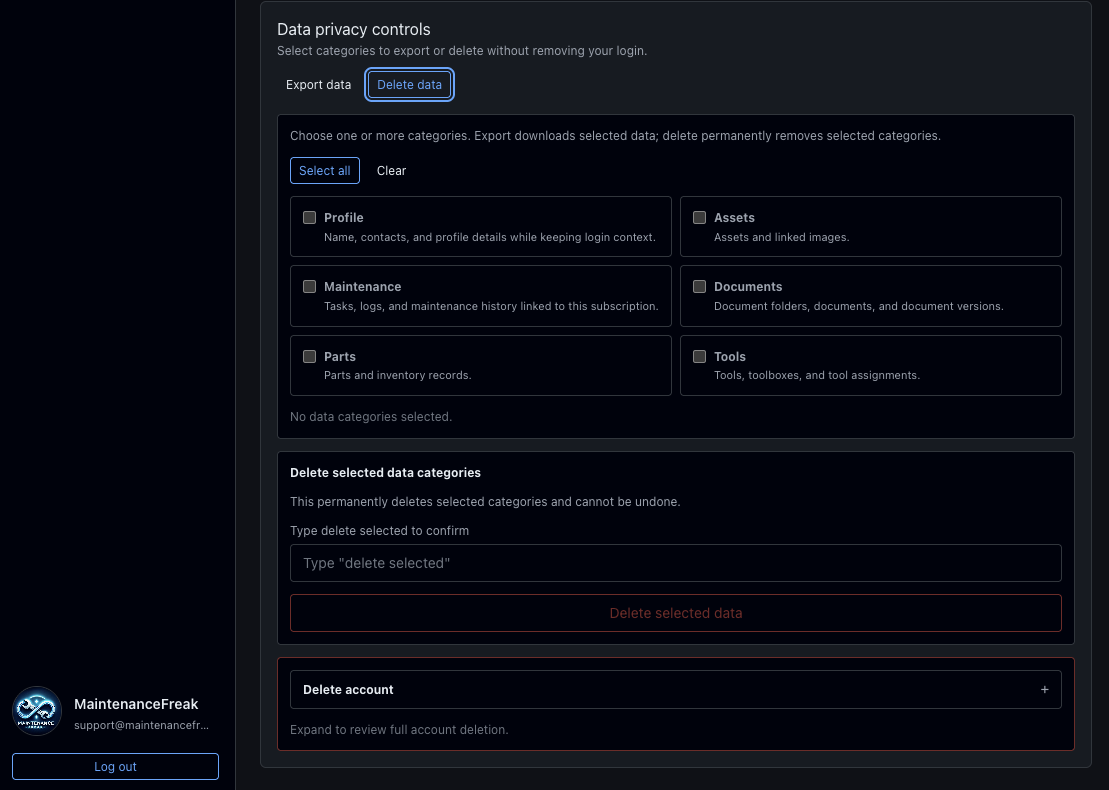Click "Parts and inventory records." description
1109x790 pixels.
coord(397,375)
